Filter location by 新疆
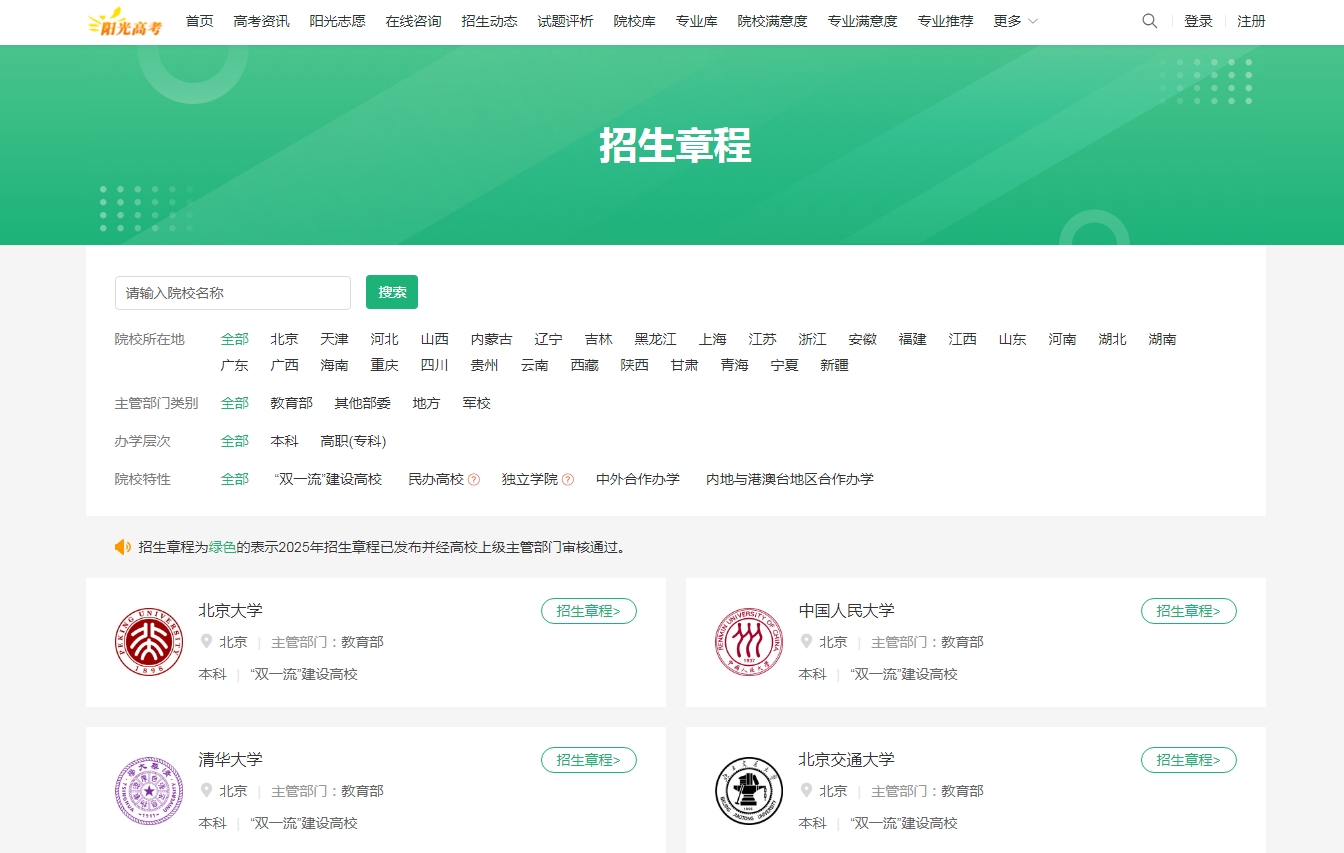Screen dimensions: 1344x853 [835, 366]
